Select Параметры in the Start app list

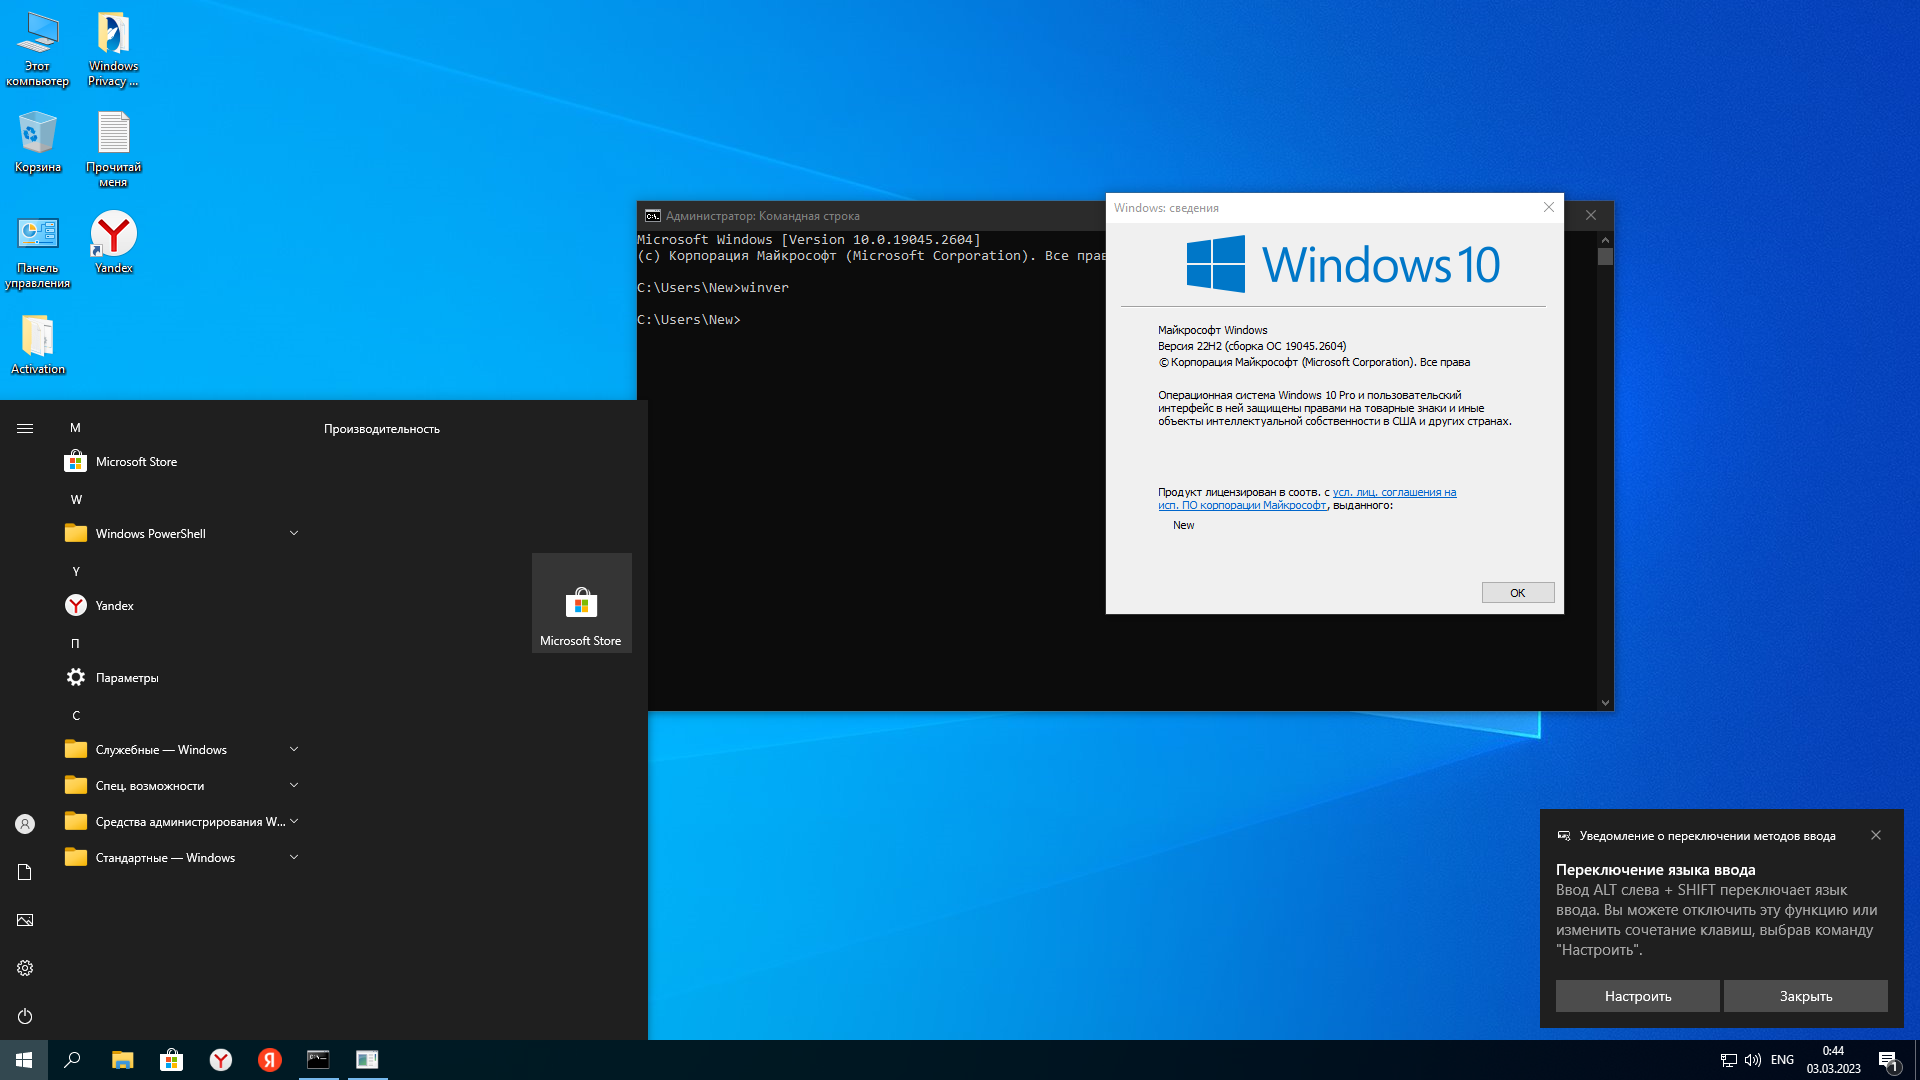click(x=127, y=678)
